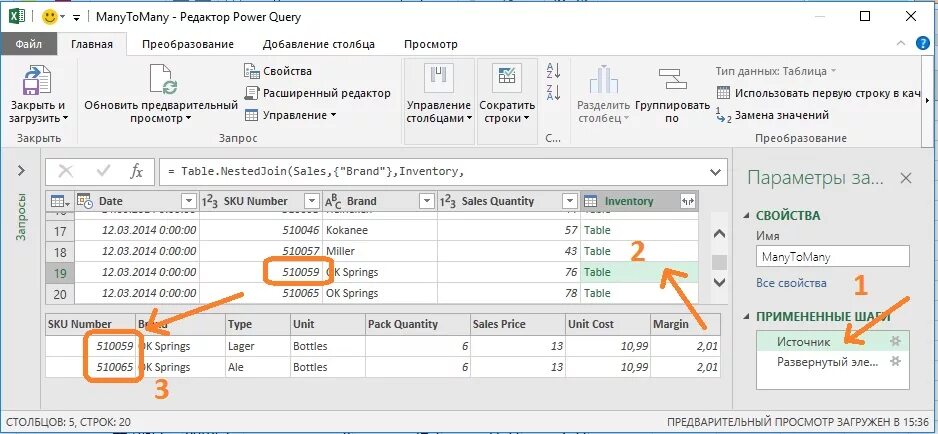
Task: Click Замена значений replace values
Action: coord(773,115)
